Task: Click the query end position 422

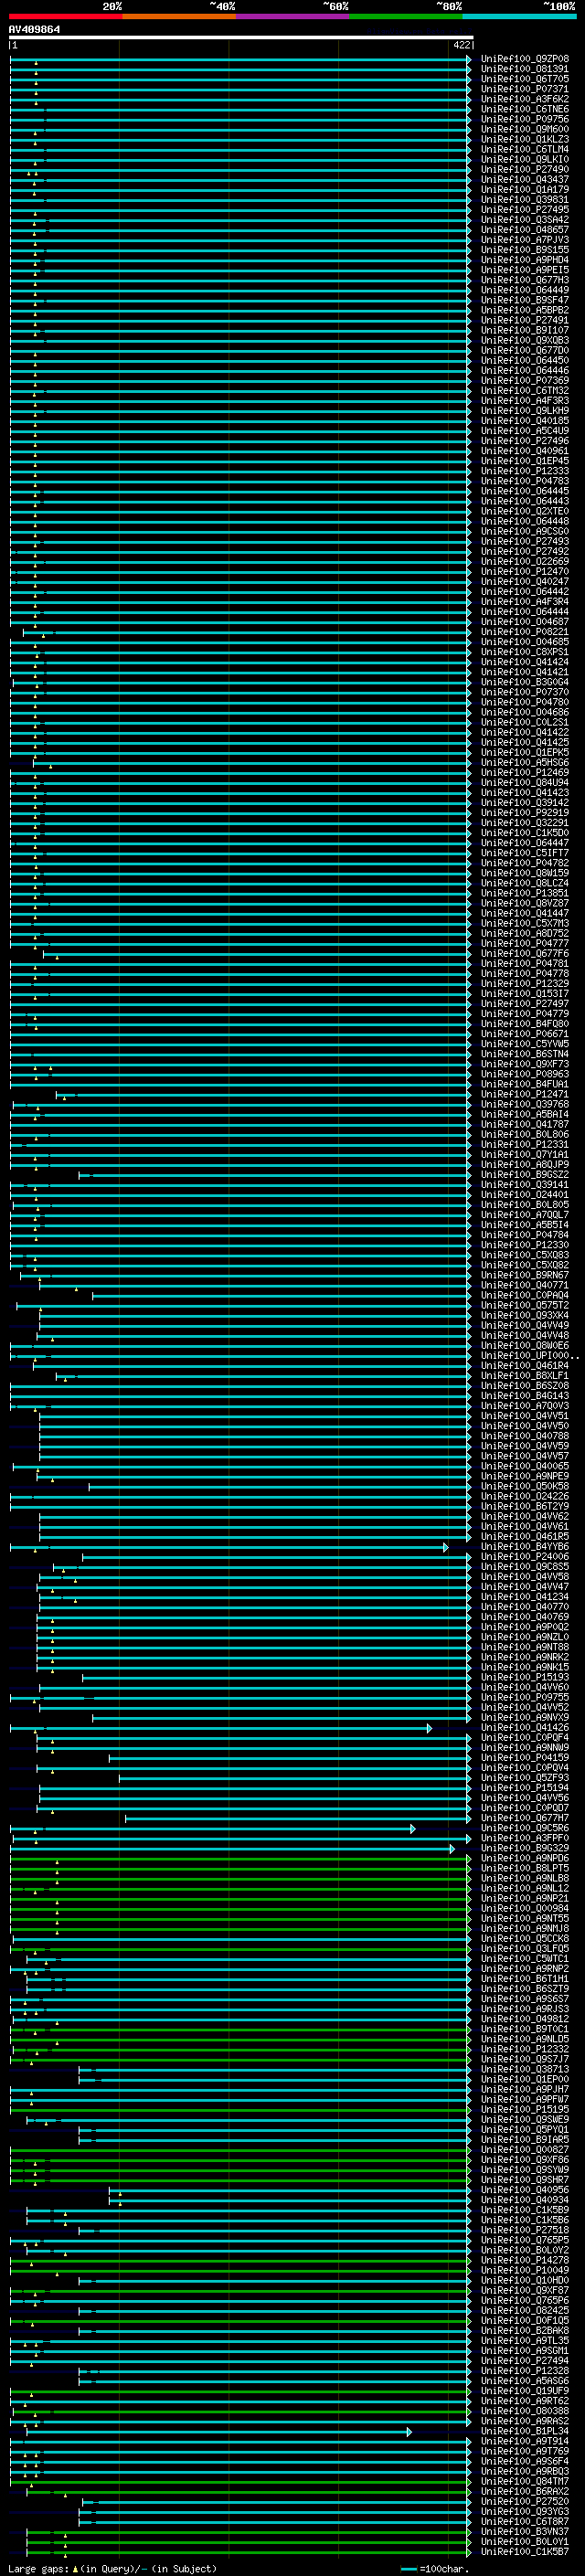Action: pyautogui.click(x=462, y=45)
